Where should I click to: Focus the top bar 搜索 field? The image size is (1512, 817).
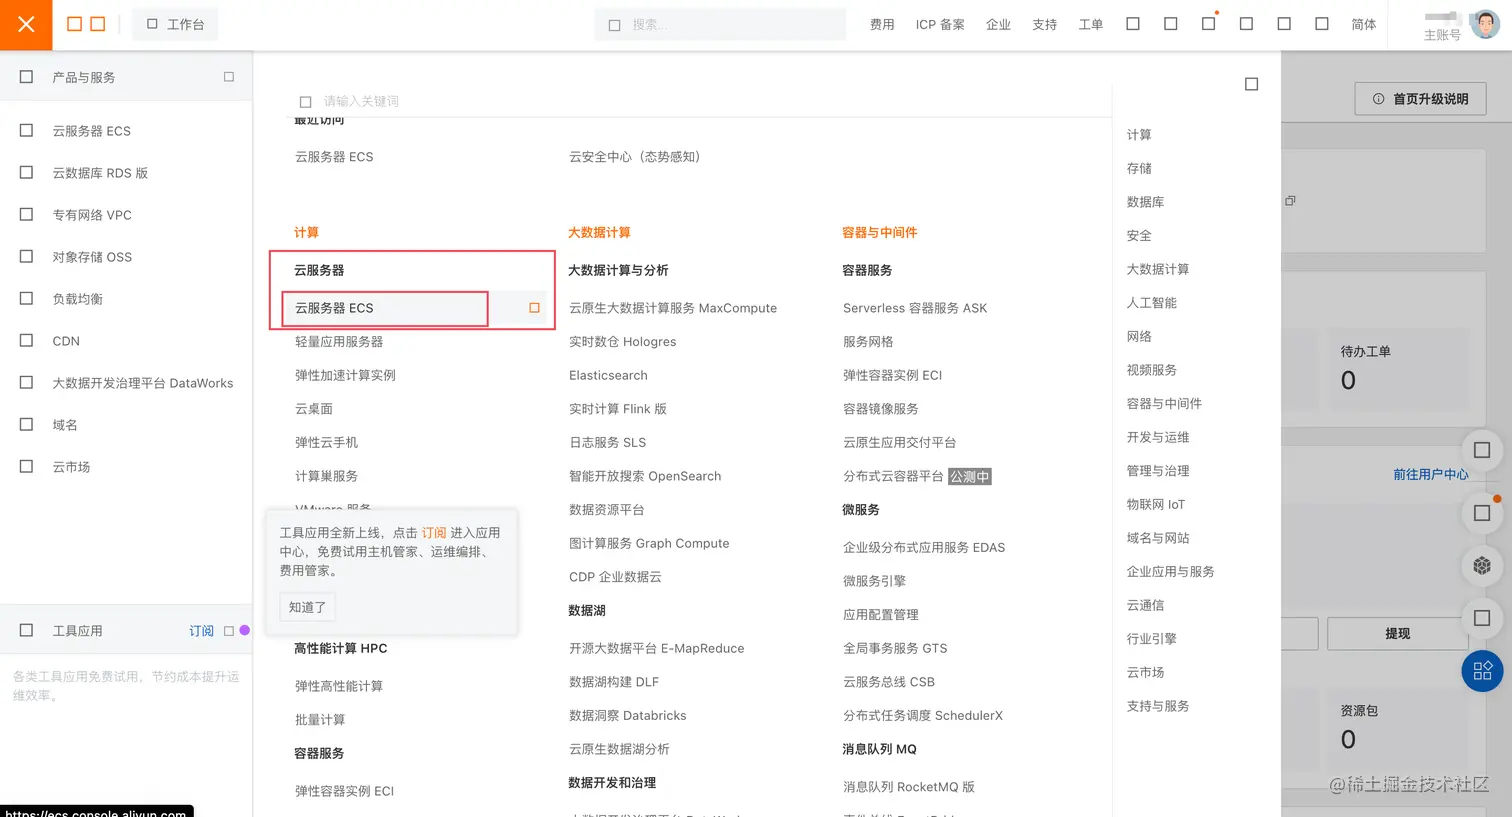coord(720,25)
